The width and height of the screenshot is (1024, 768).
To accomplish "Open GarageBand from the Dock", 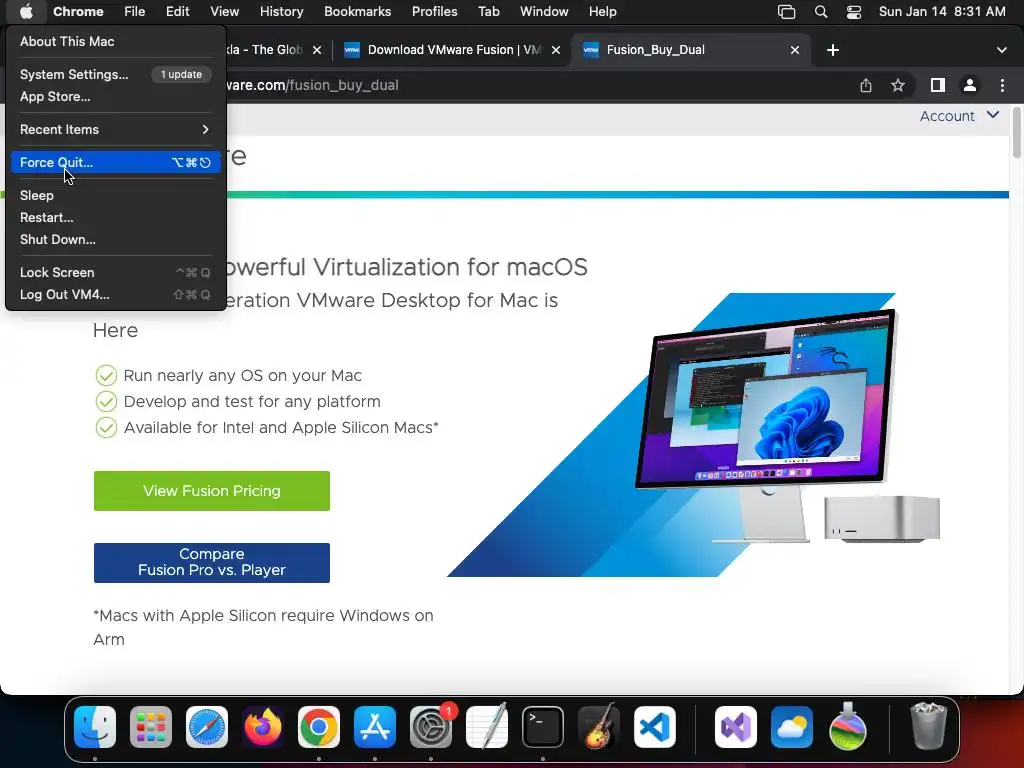I will pos(599,727).
